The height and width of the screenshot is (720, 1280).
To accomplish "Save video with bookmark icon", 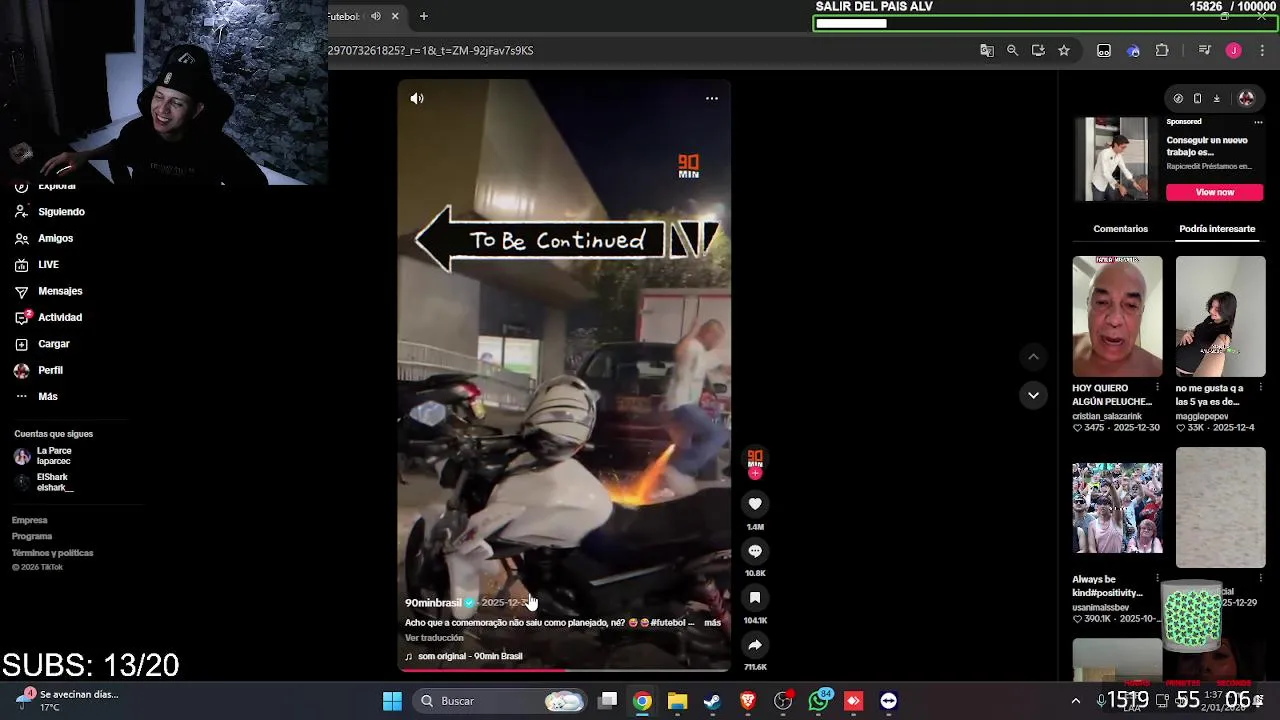I will [x=755, y=598].
